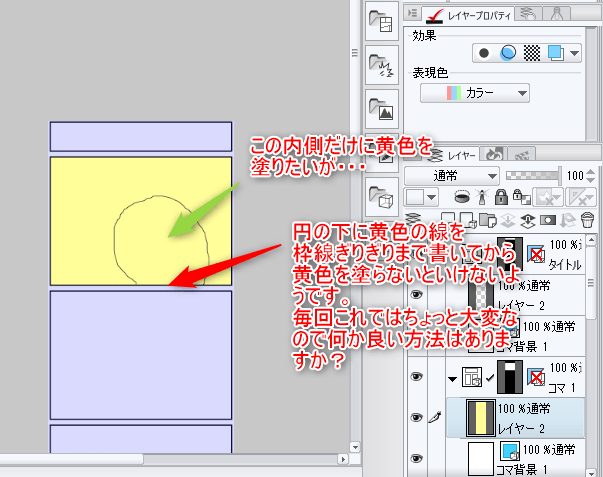
Task: Select the blue square layer color icon
Action: pos(555,53)
